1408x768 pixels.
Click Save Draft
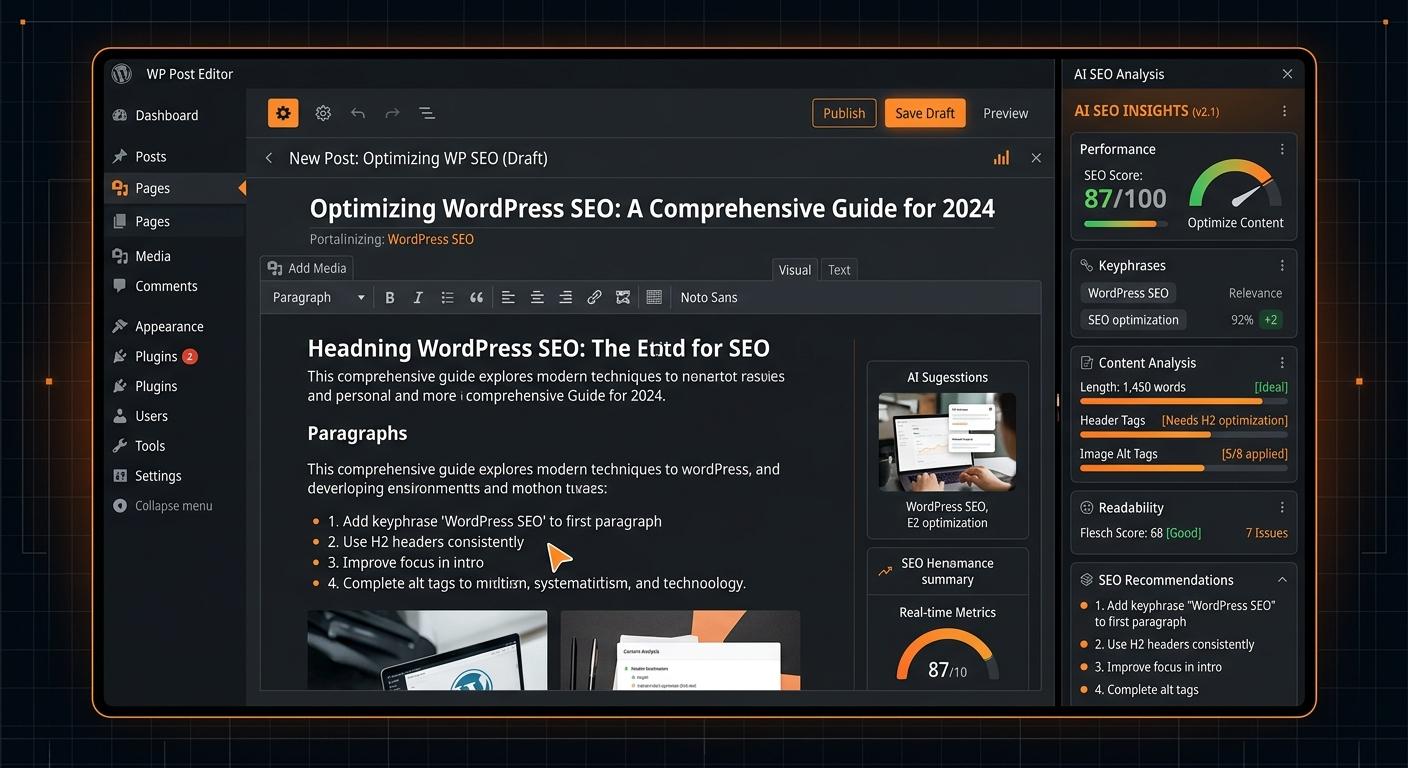(x=925, y=113)
